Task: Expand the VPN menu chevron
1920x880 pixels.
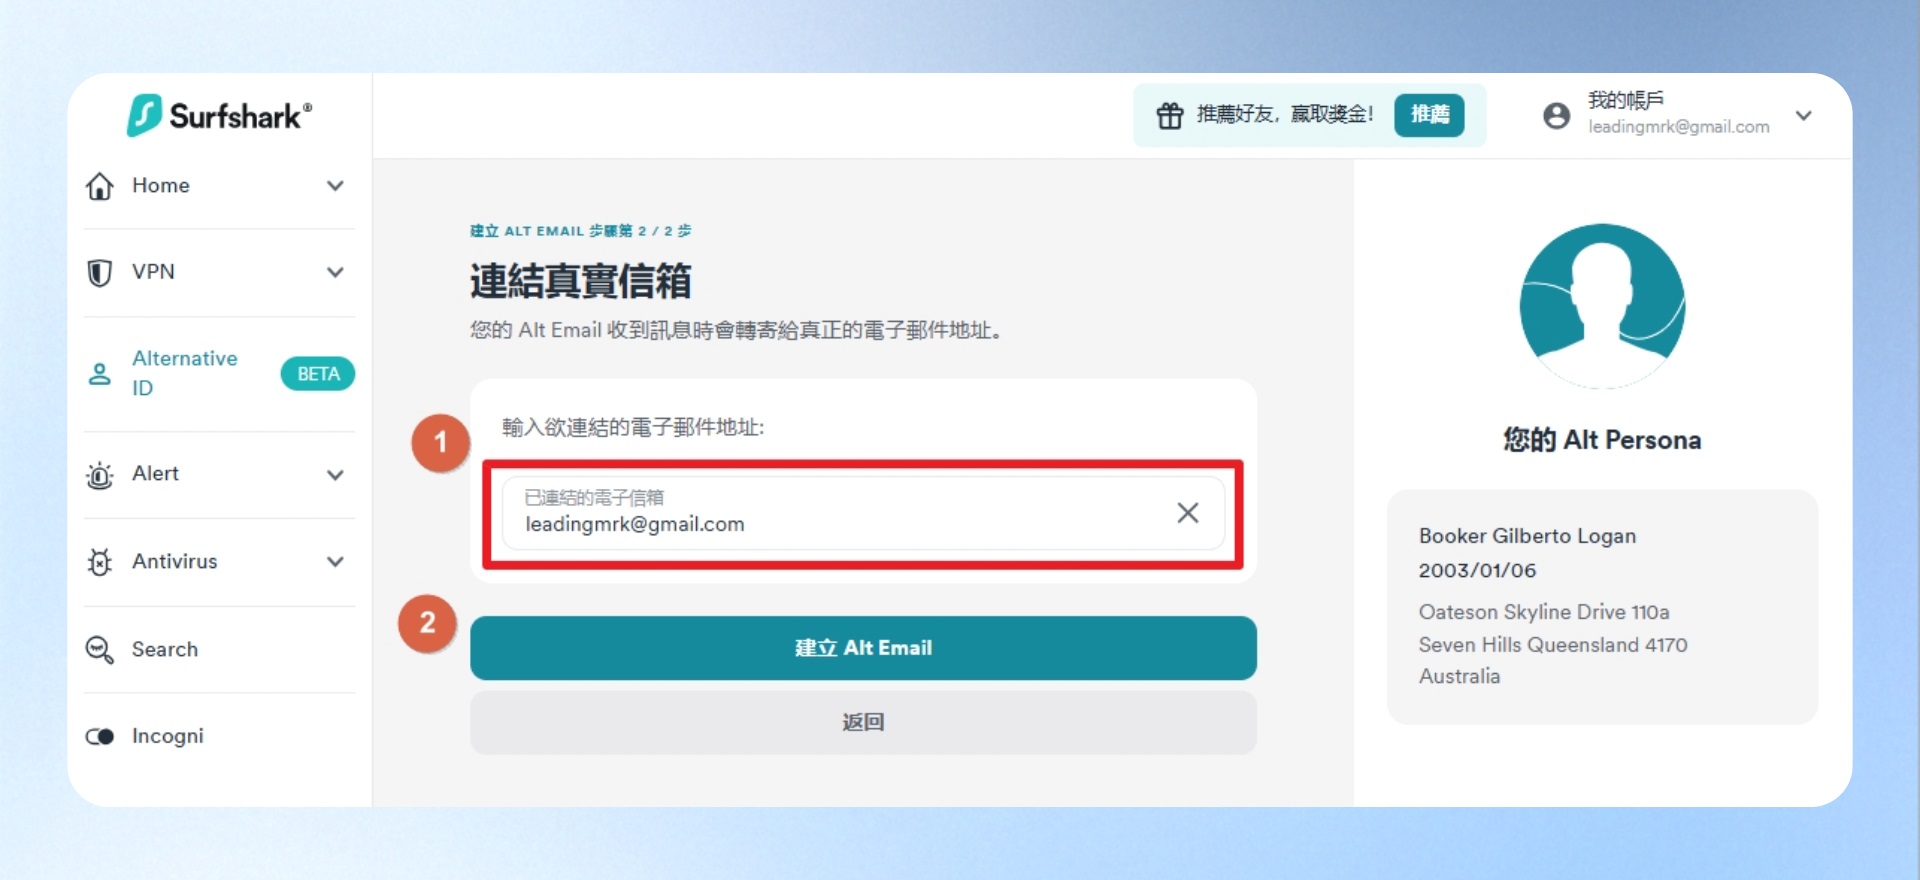Action: tap(335, 272)
